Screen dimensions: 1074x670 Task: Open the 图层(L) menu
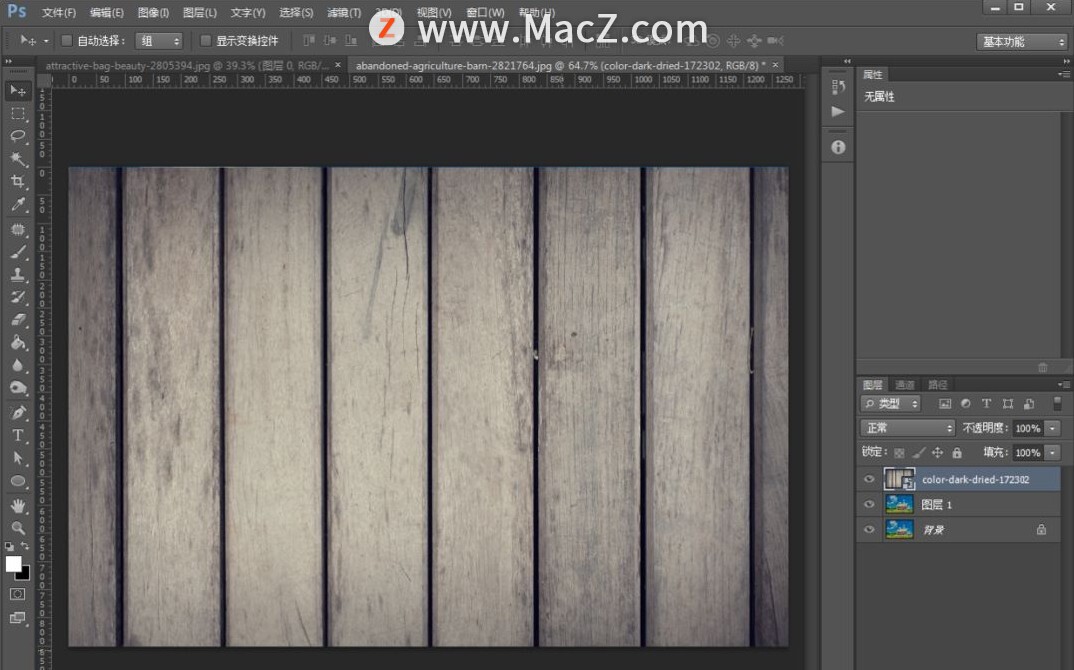(200, 12)
